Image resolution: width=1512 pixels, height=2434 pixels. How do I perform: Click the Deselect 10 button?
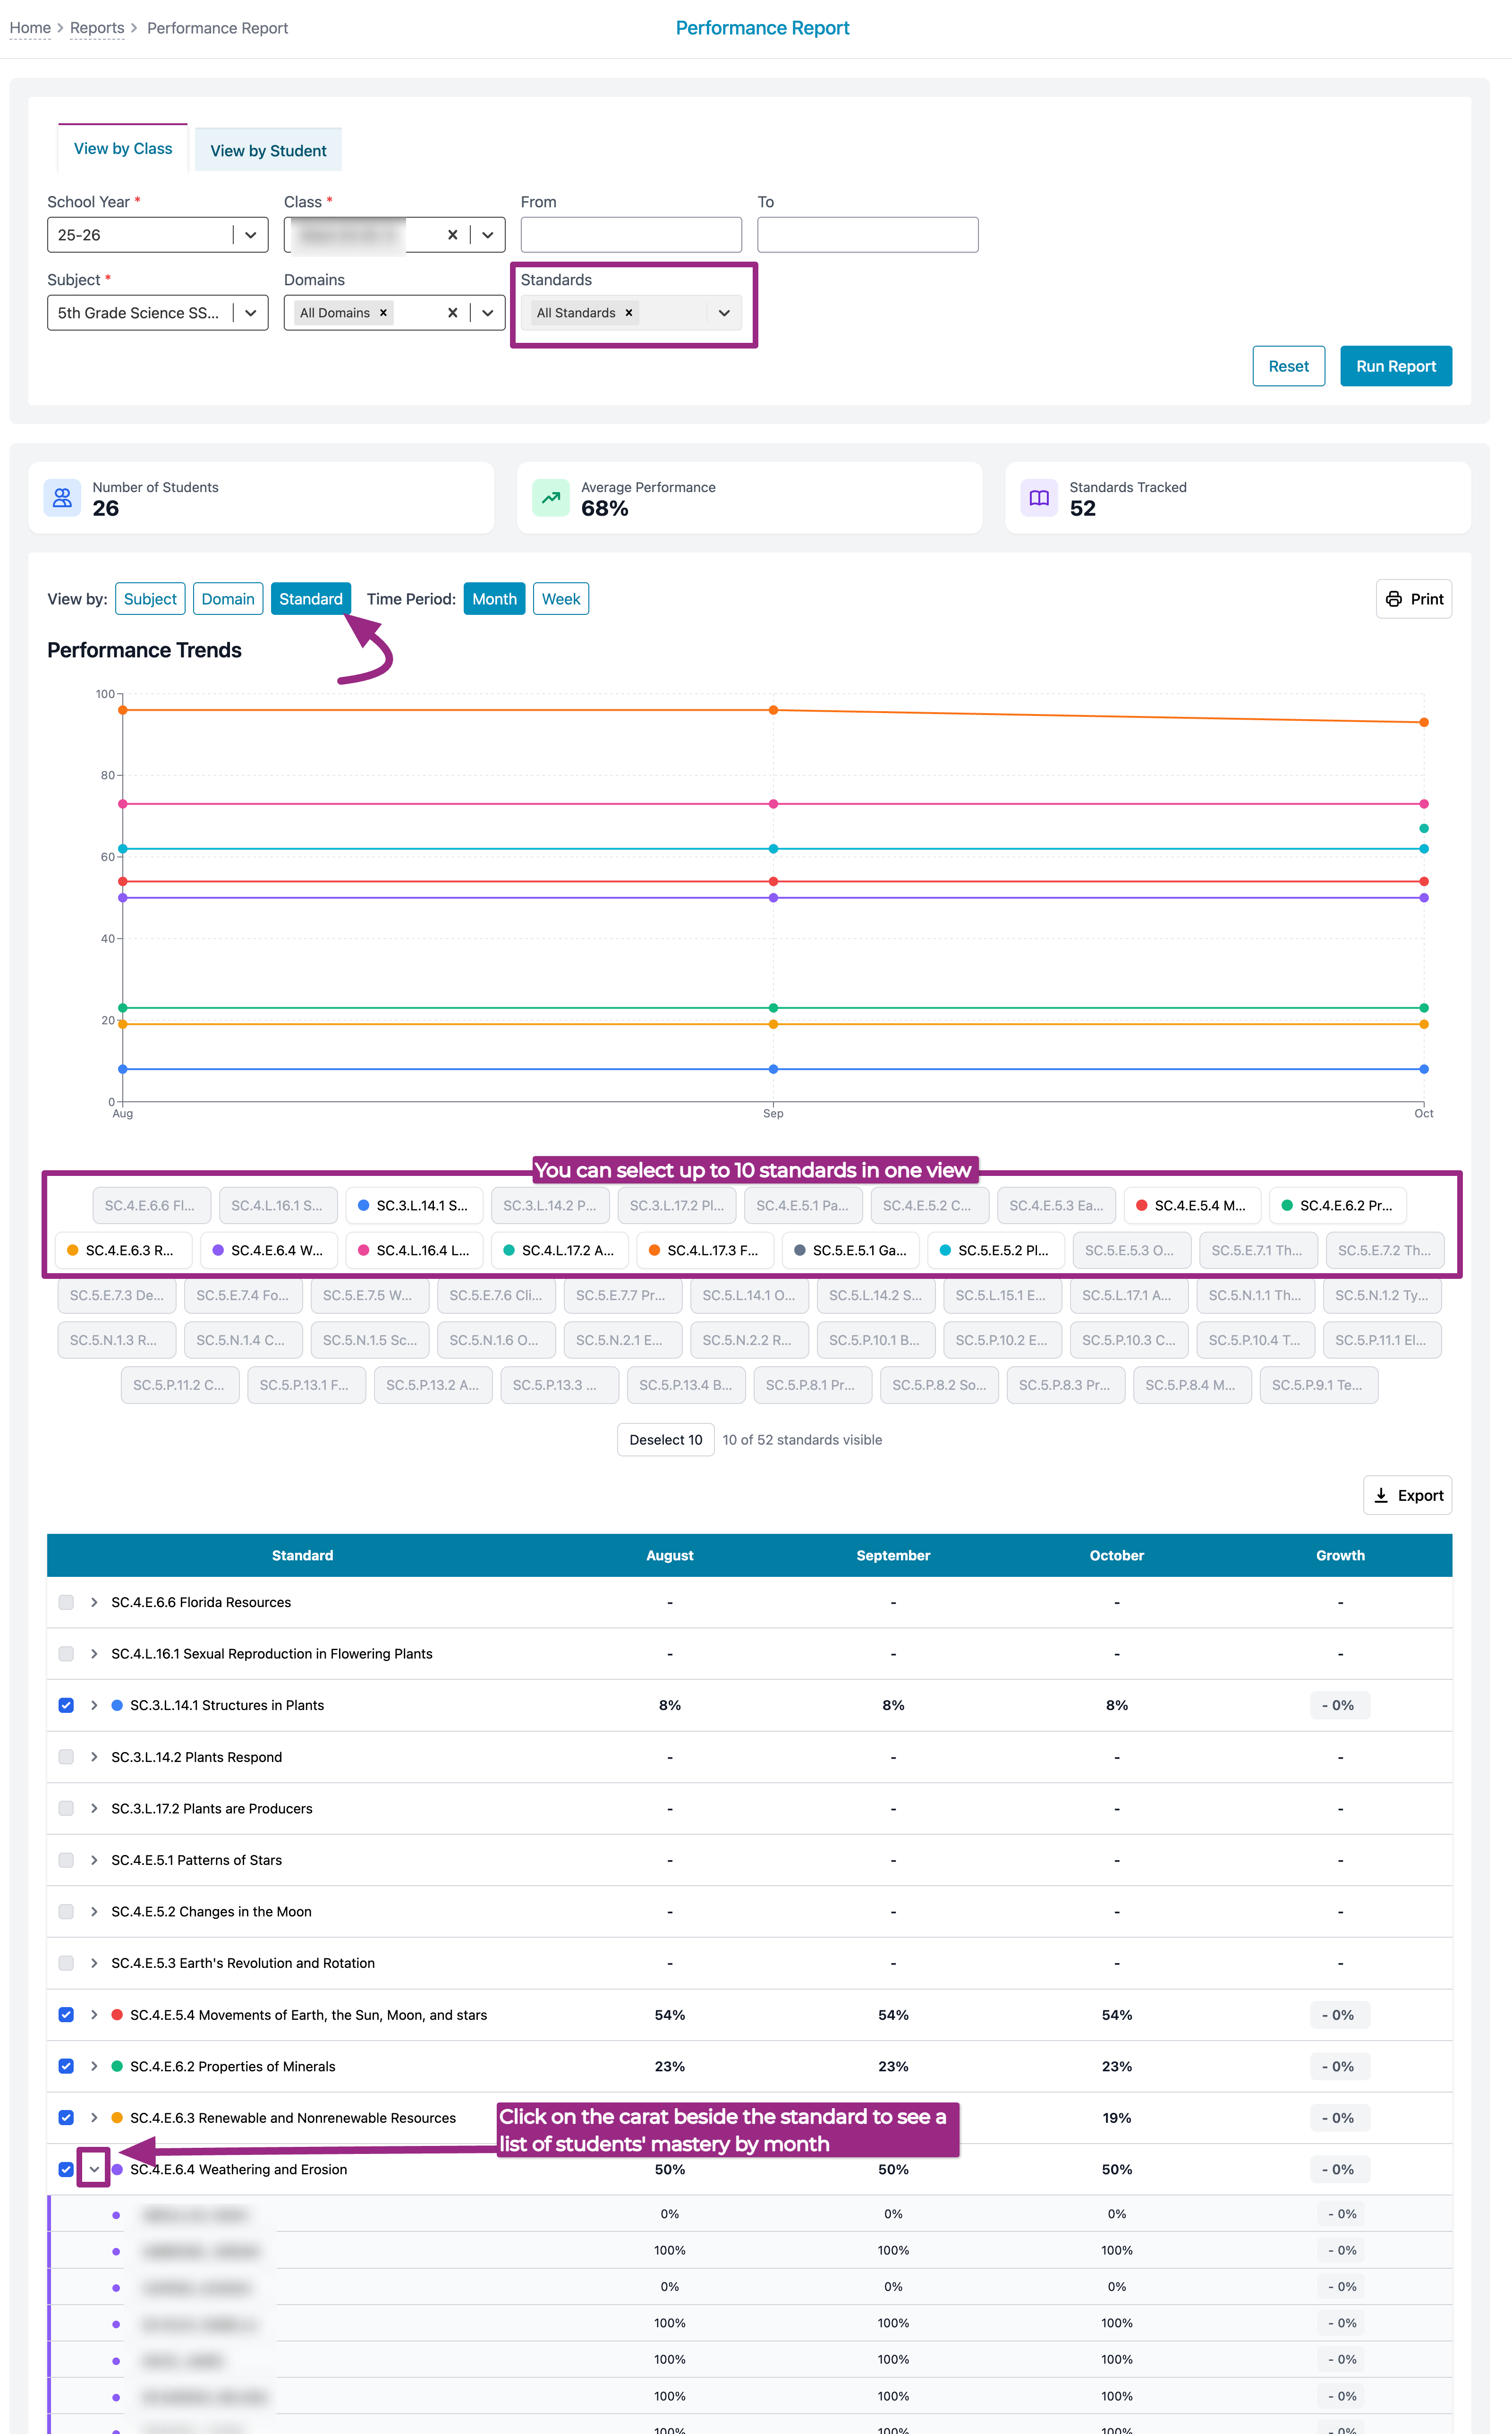point(665,1440)
